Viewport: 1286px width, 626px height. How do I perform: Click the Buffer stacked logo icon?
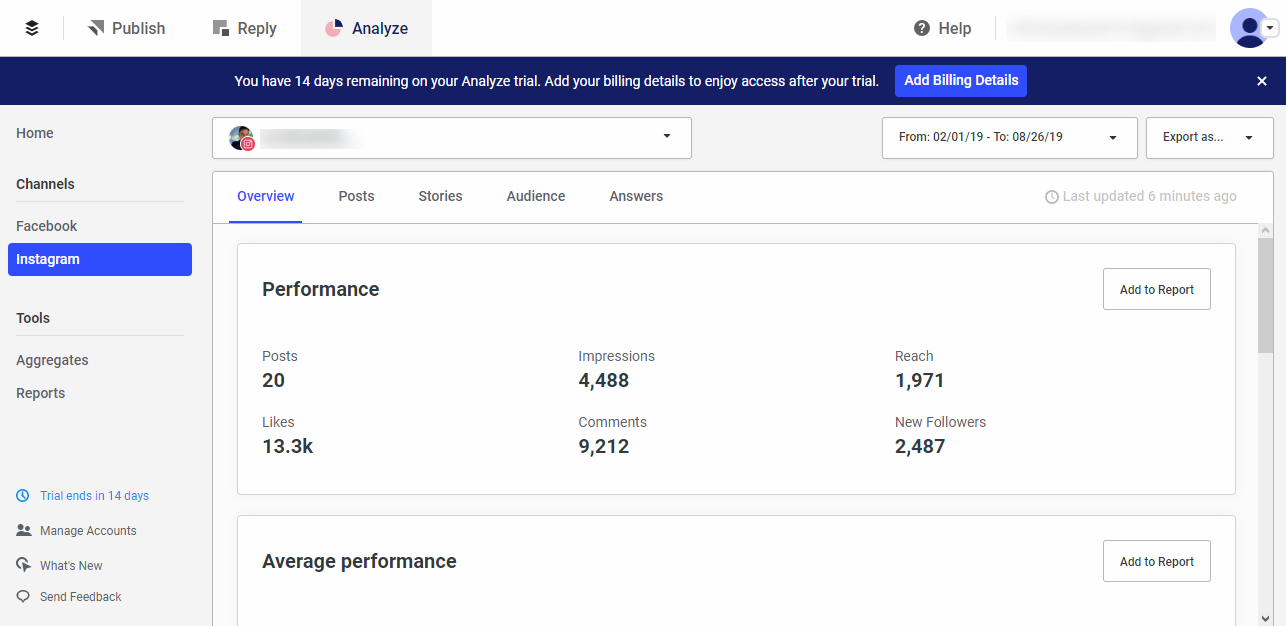31,27
